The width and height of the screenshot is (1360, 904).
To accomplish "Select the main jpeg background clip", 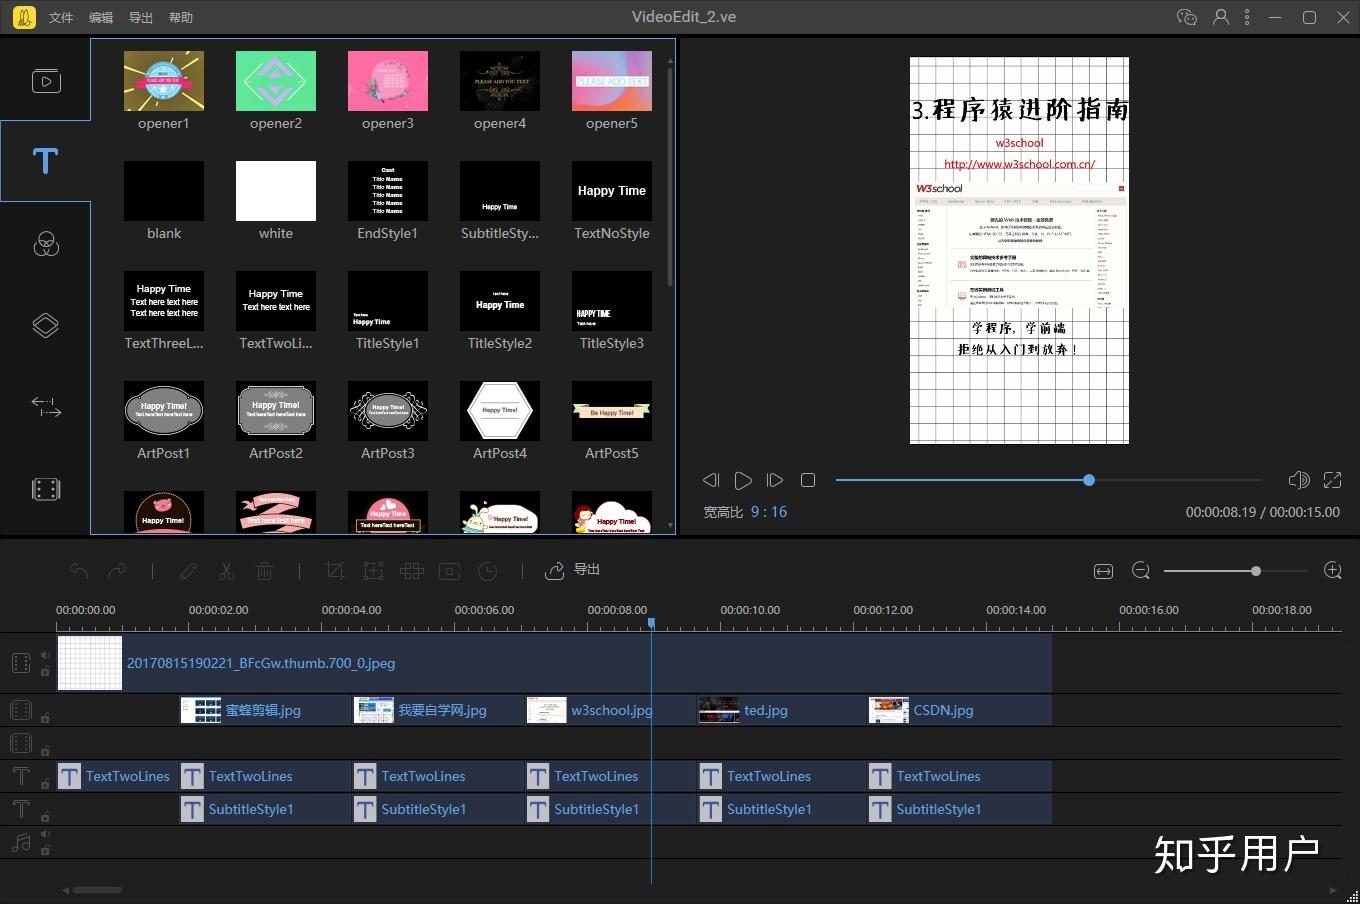I will (x=554, y=663).
